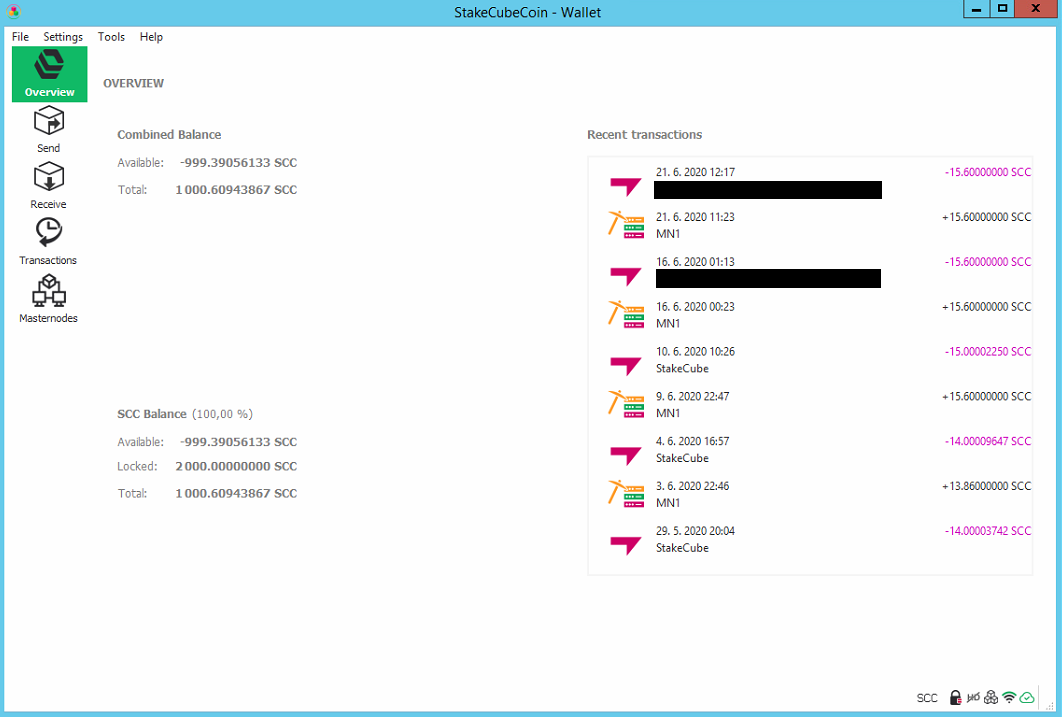Open the Overview page in the sidebar
The width and height of the screenshot is (1062, 717).
point(49,74)
